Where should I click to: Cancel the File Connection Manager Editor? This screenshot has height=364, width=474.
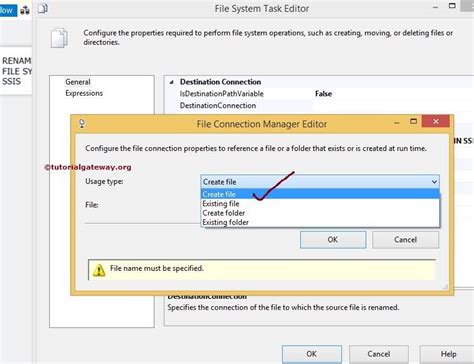coord(405,240)
